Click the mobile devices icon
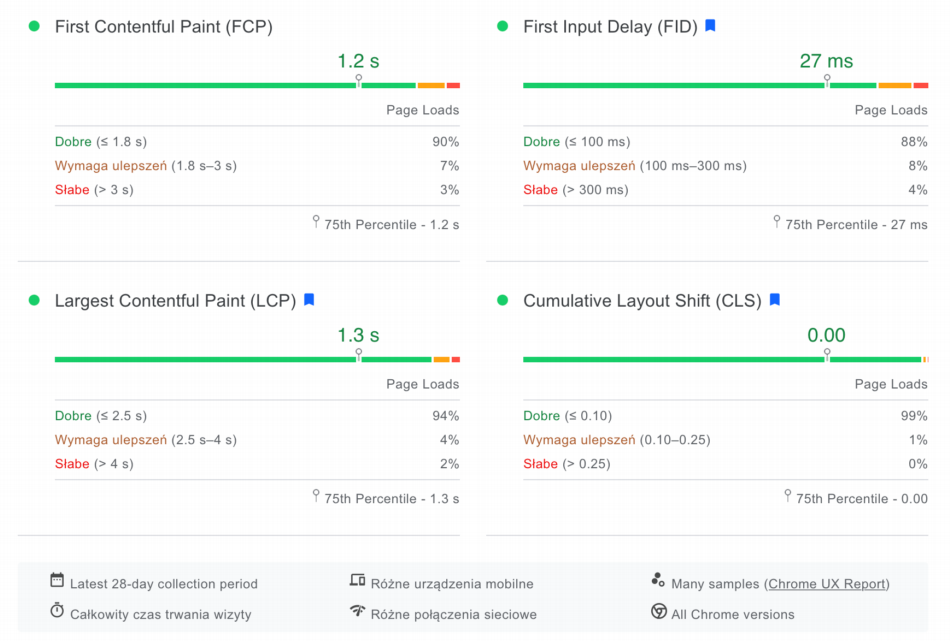This screenshot has width=950, height=641. click(357, 581)
